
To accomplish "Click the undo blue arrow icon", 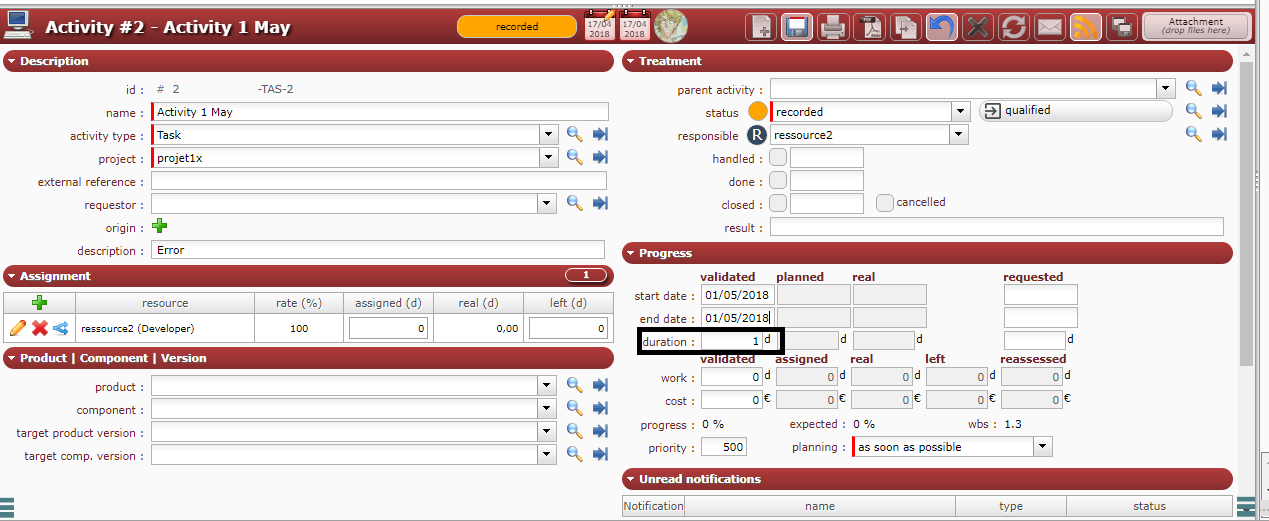I will 940,27.
